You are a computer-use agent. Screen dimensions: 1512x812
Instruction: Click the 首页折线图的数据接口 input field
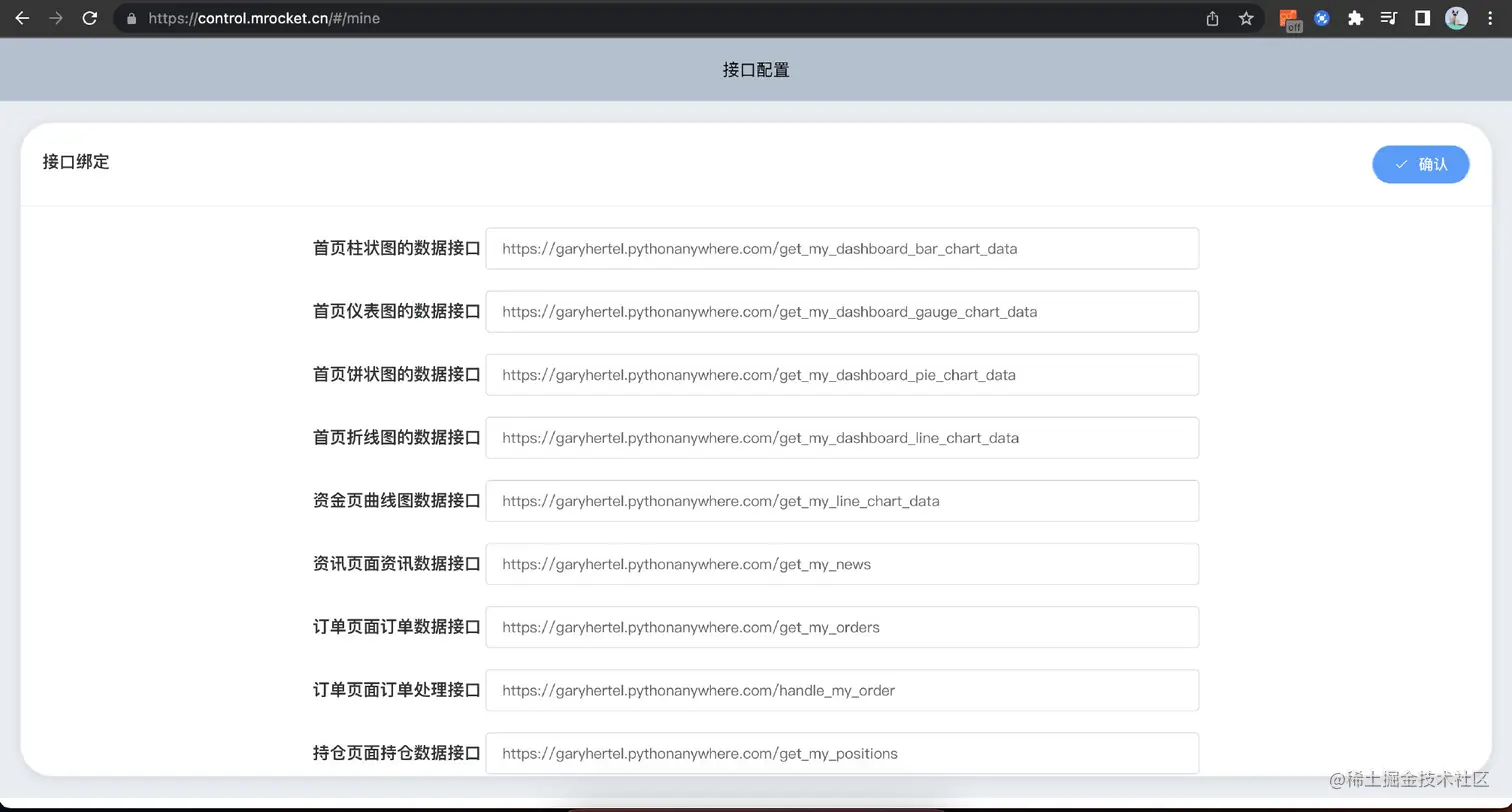coord(842,437)
